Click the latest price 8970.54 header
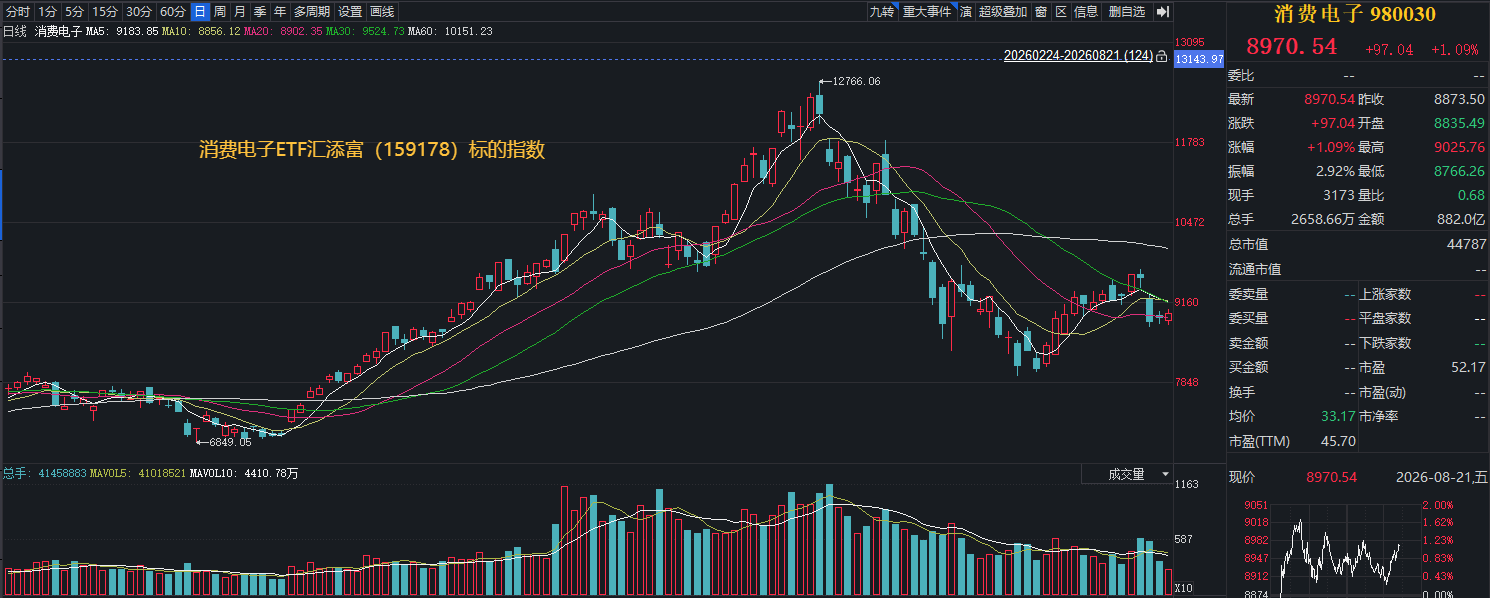Viewport: 1490px width, 598px height. click(1291, 46)
